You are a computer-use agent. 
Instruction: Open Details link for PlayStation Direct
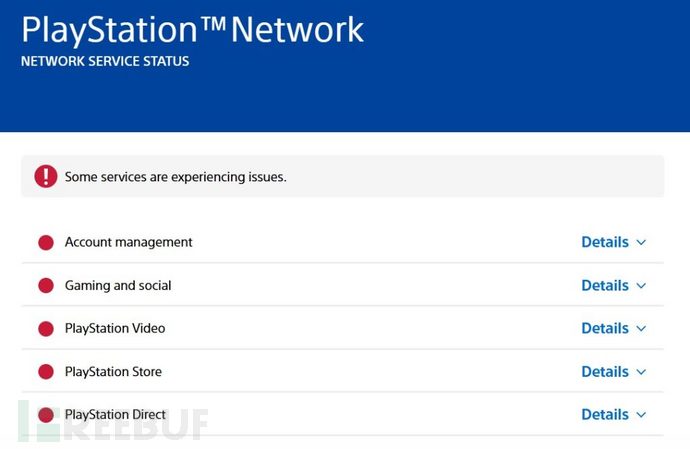pos(605,414)
